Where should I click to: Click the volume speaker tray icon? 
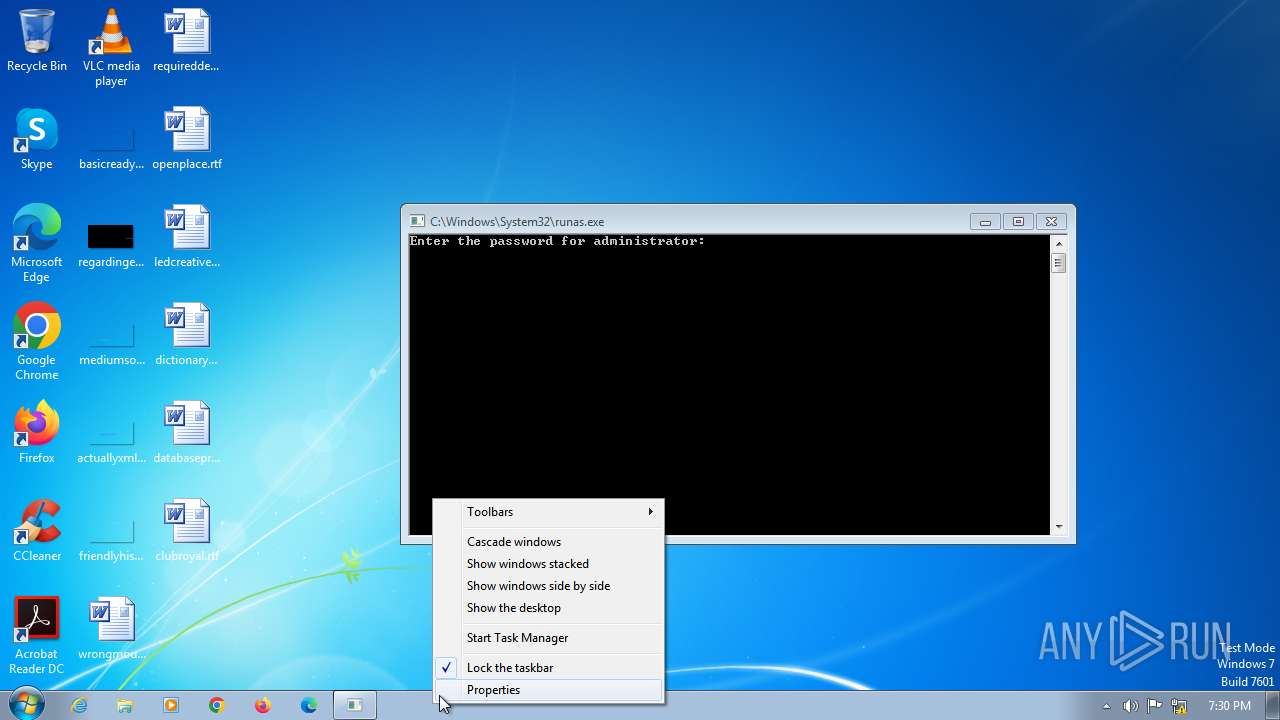[x=1130, y=706]
